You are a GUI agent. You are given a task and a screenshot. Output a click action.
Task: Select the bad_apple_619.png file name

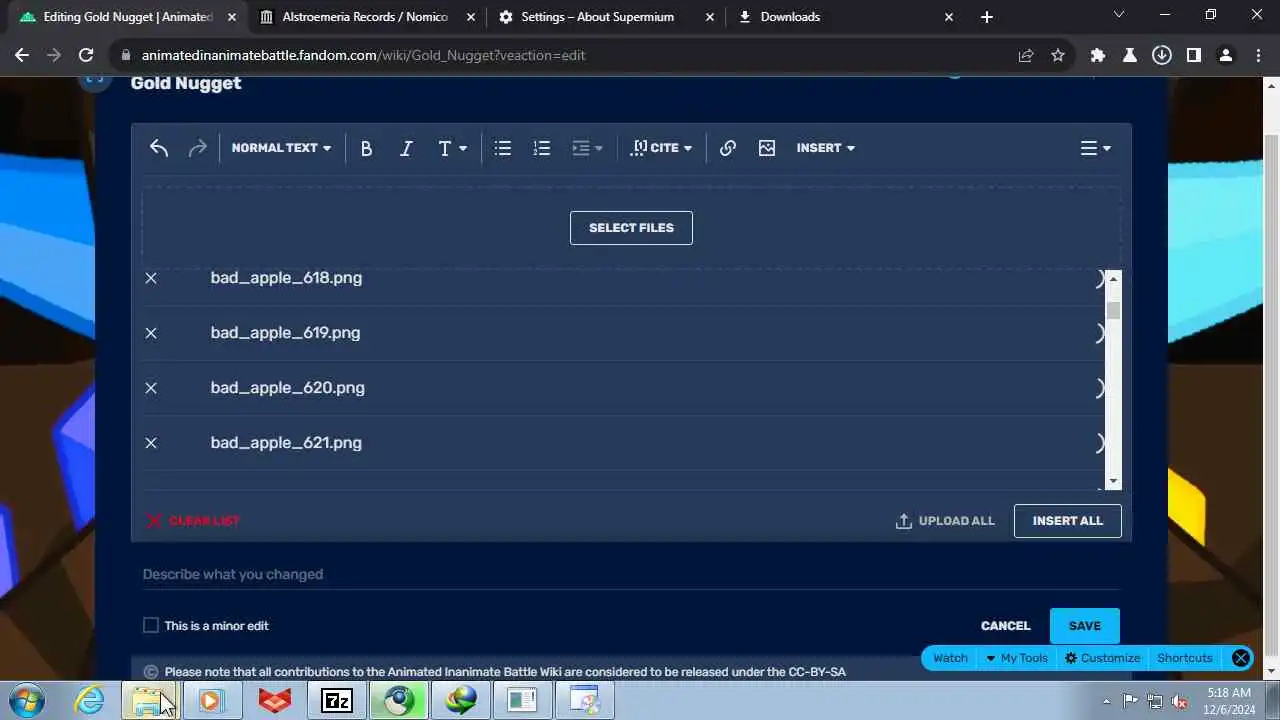285,333
